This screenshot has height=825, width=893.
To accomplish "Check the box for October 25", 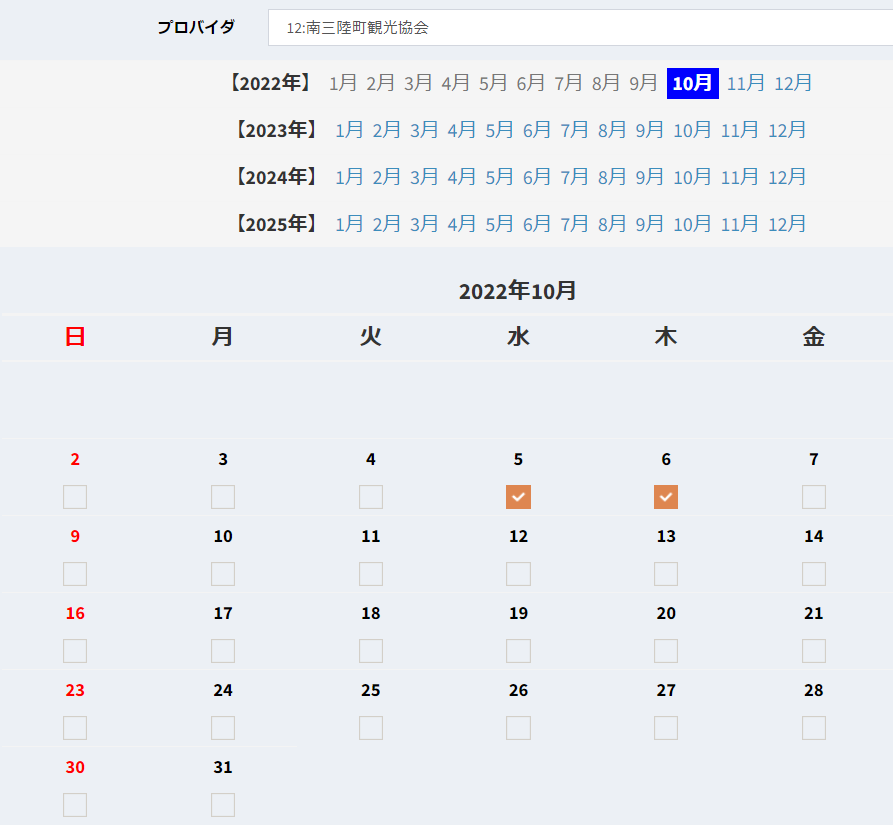I will 371,728.
